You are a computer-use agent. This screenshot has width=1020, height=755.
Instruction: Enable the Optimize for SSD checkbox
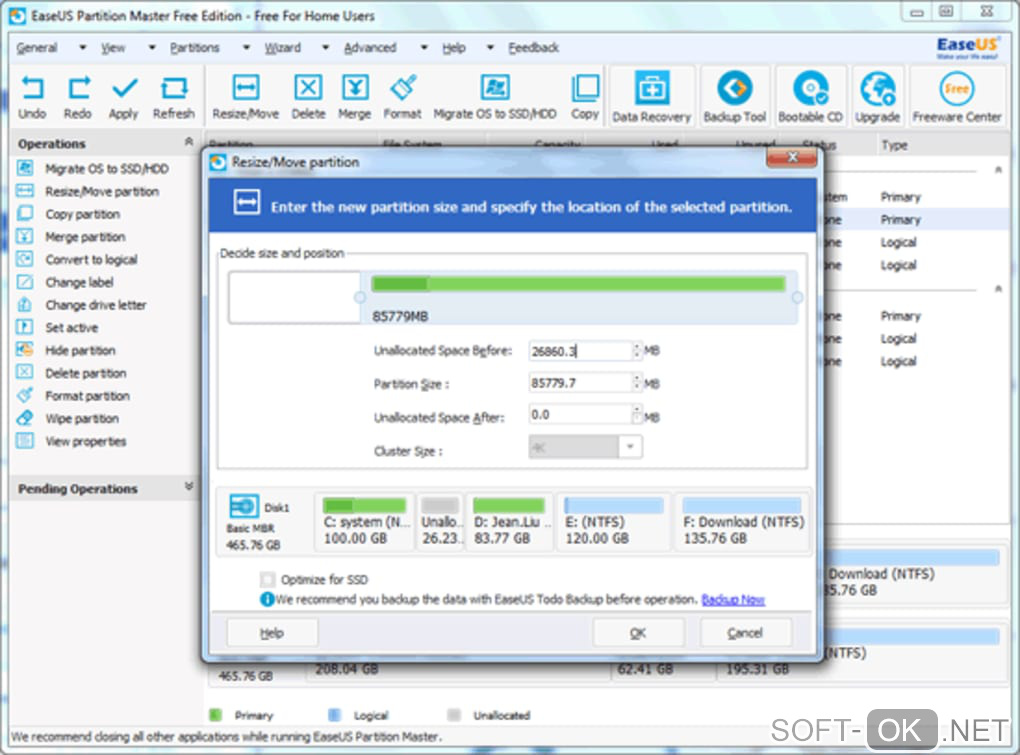267,579
